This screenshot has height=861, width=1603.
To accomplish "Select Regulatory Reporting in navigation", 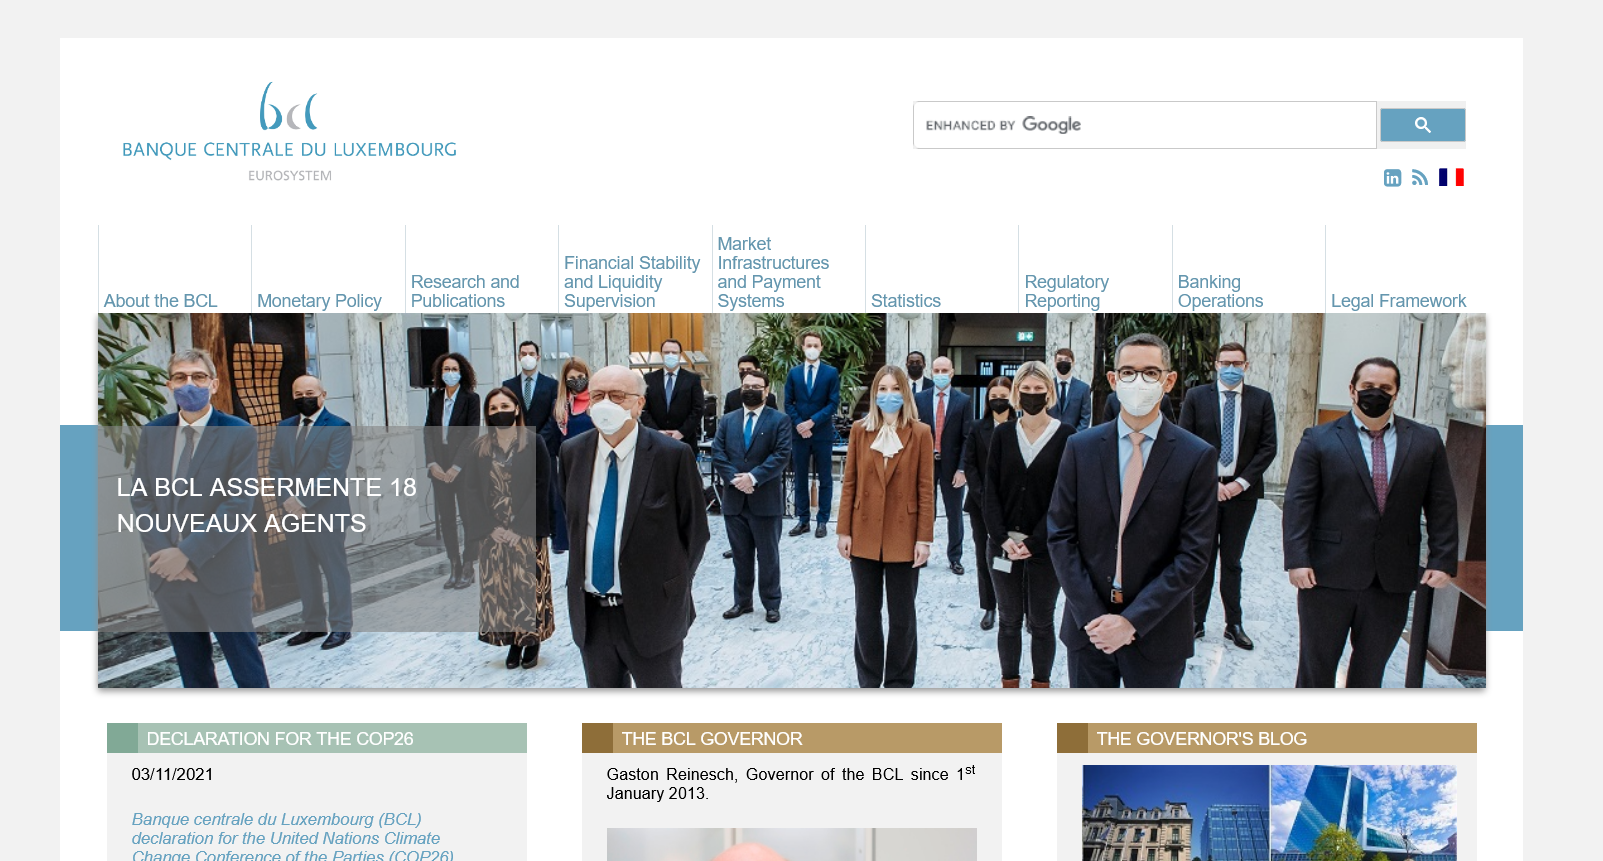I will (1066, 291).
